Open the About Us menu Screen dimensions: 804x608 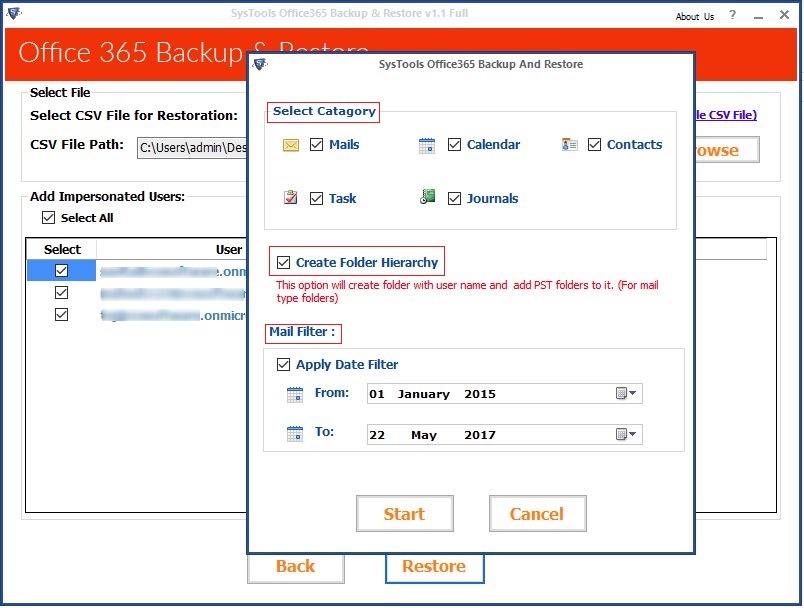click(x=695, y=17)
